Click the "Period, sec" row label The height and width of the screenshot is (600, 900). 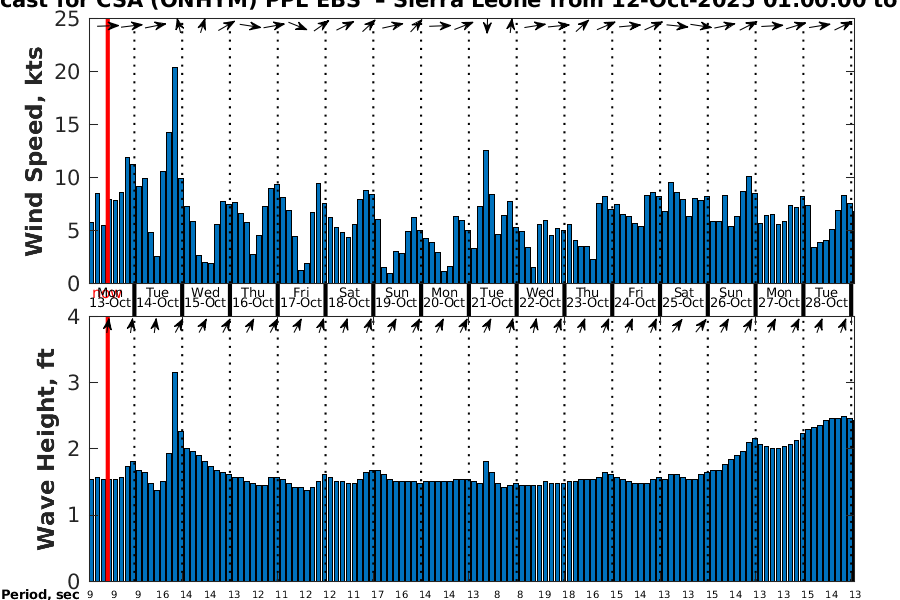(40, 595)
